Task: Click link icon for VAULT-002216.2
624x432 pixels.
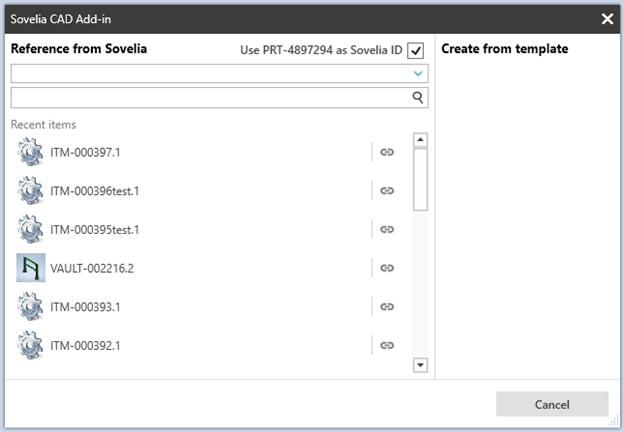Action: pos(387,268)
